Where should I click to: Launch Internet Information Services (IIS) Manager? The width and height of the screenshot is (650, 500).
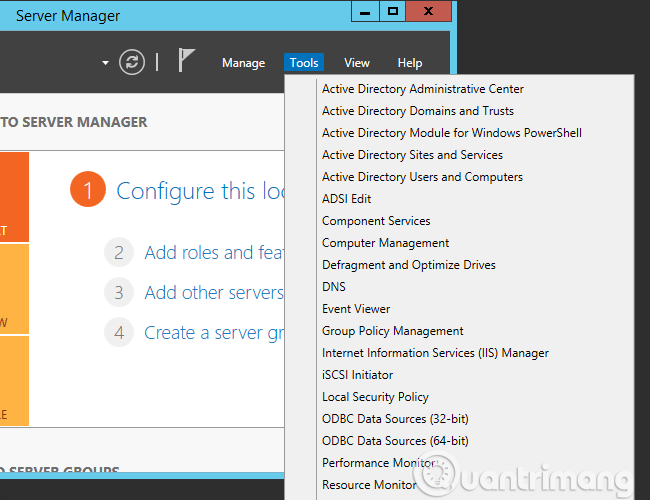[435, 353]
